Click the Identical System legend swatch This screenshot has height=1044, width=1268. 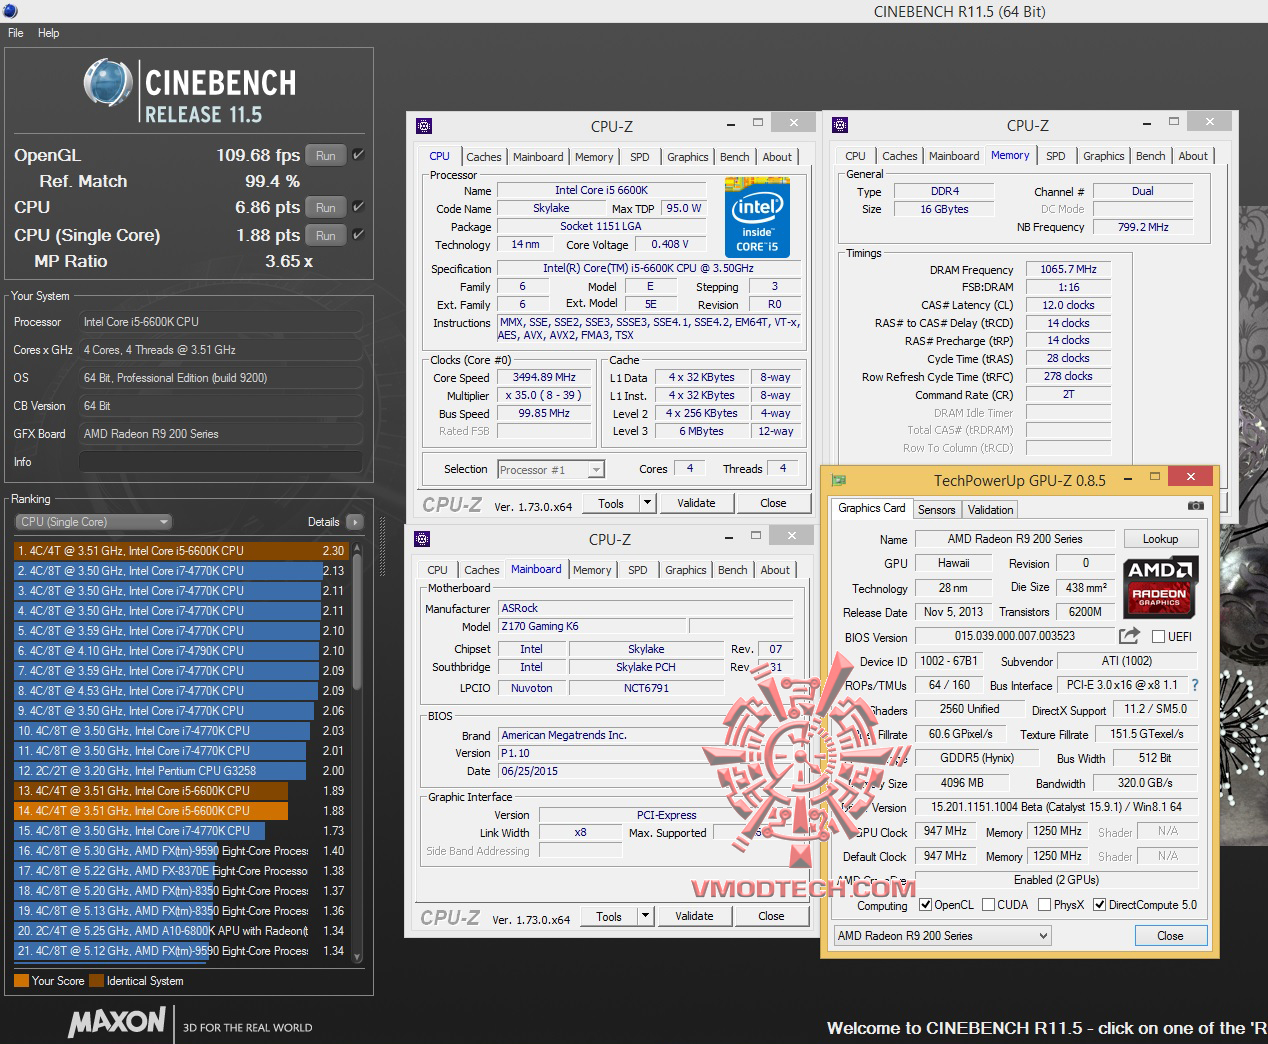point(96,981)
